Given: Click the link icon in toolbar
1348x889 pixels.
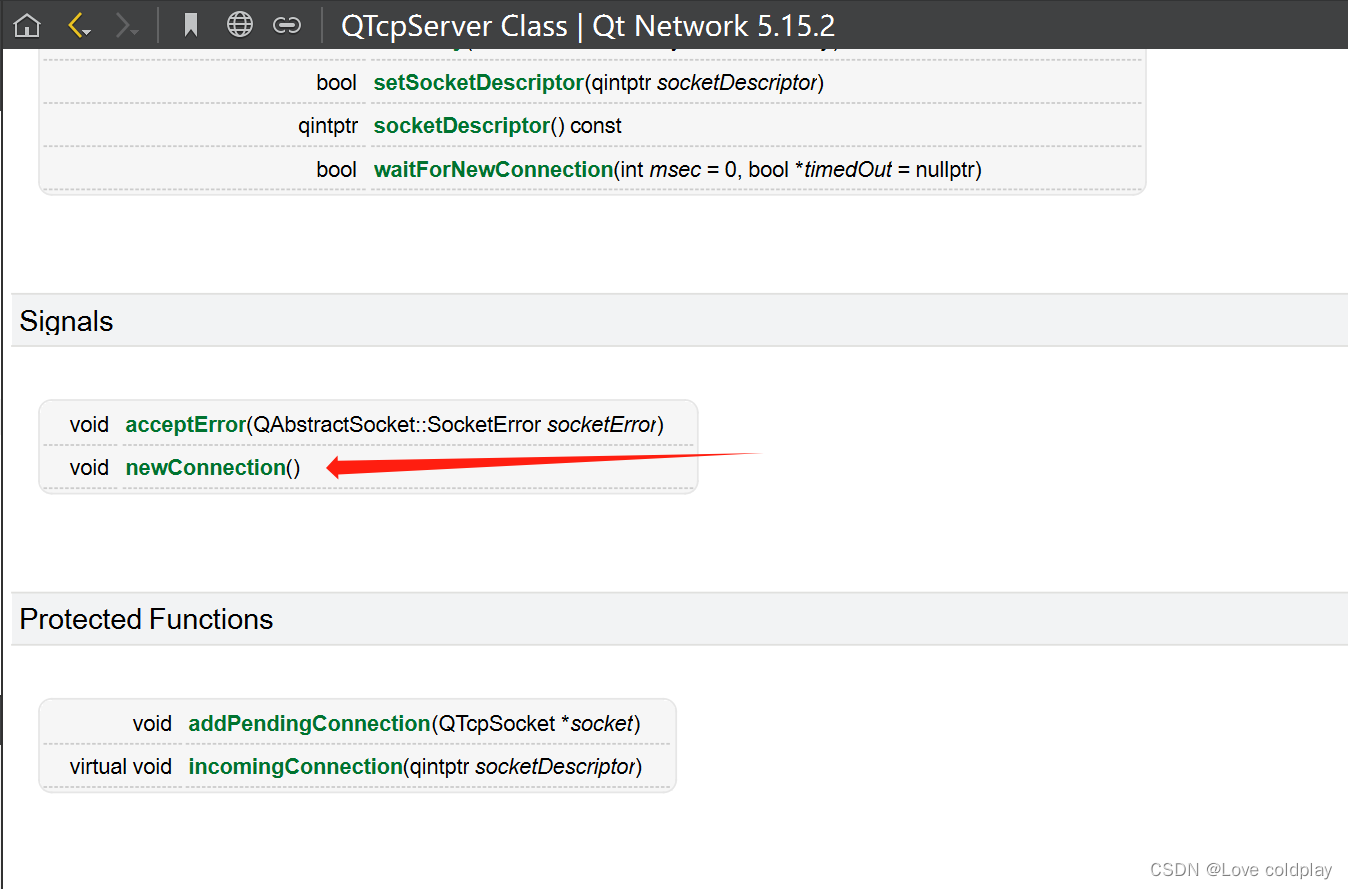Looking at the screenshot, I should (287, 25).
